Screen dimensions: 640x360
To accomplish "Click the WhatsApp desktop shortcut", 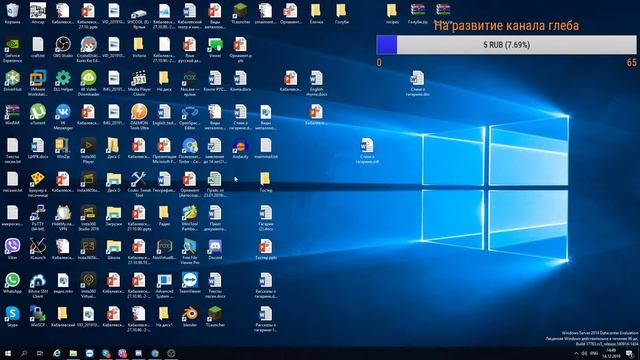I will tap(12, 283).
